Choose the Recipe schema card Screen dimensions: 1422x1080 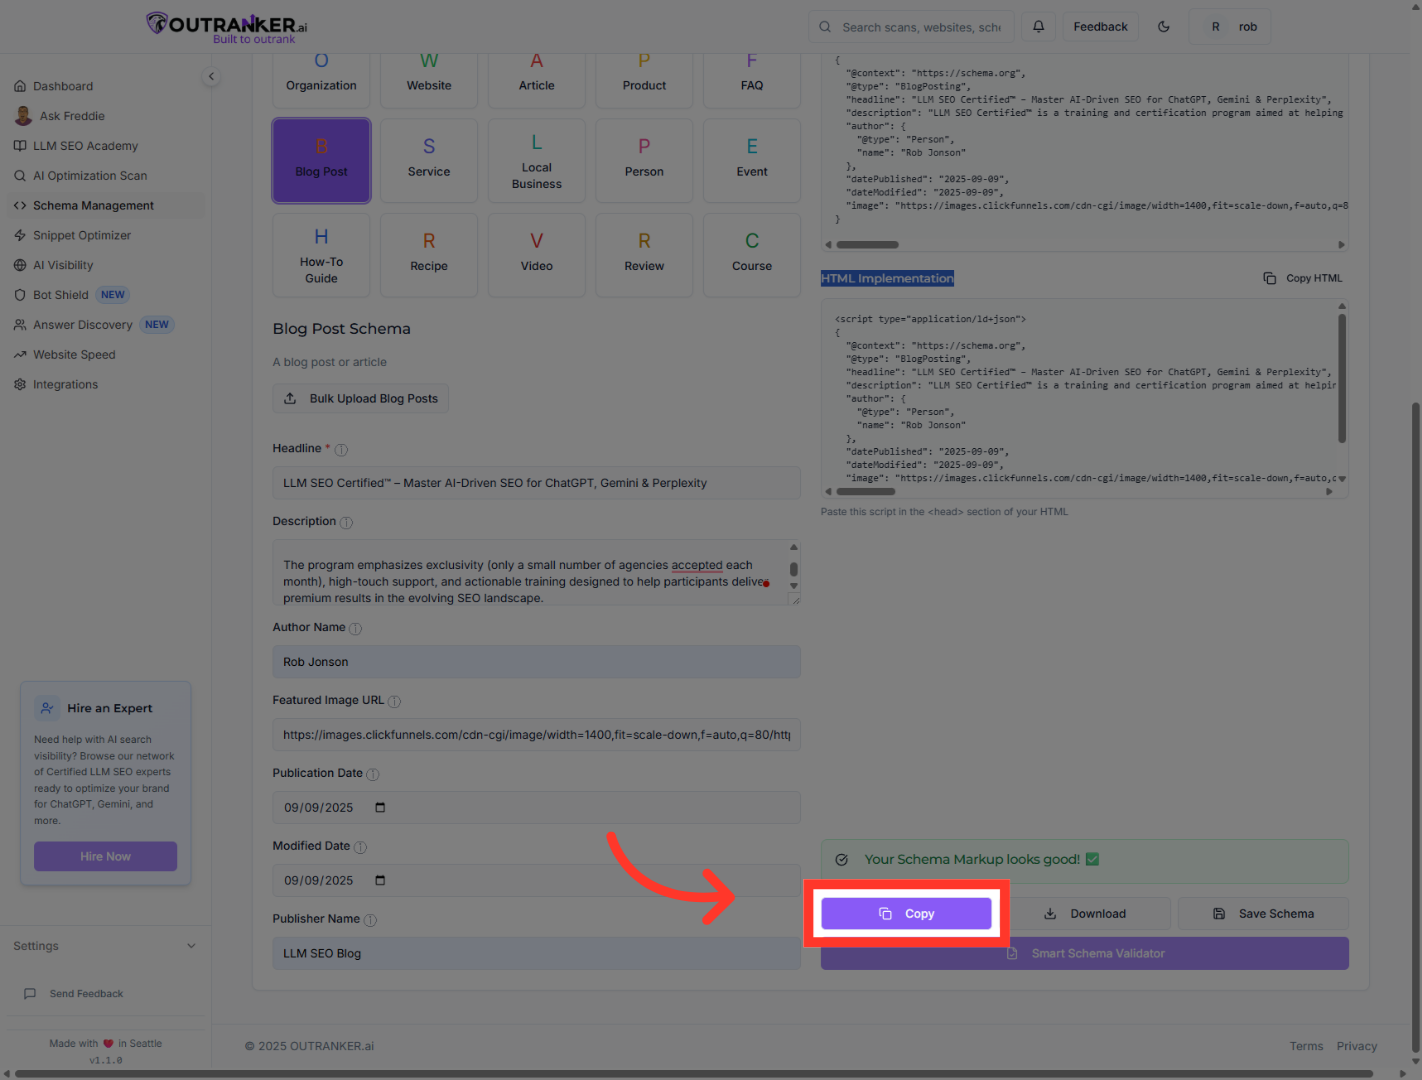point(429,255)
